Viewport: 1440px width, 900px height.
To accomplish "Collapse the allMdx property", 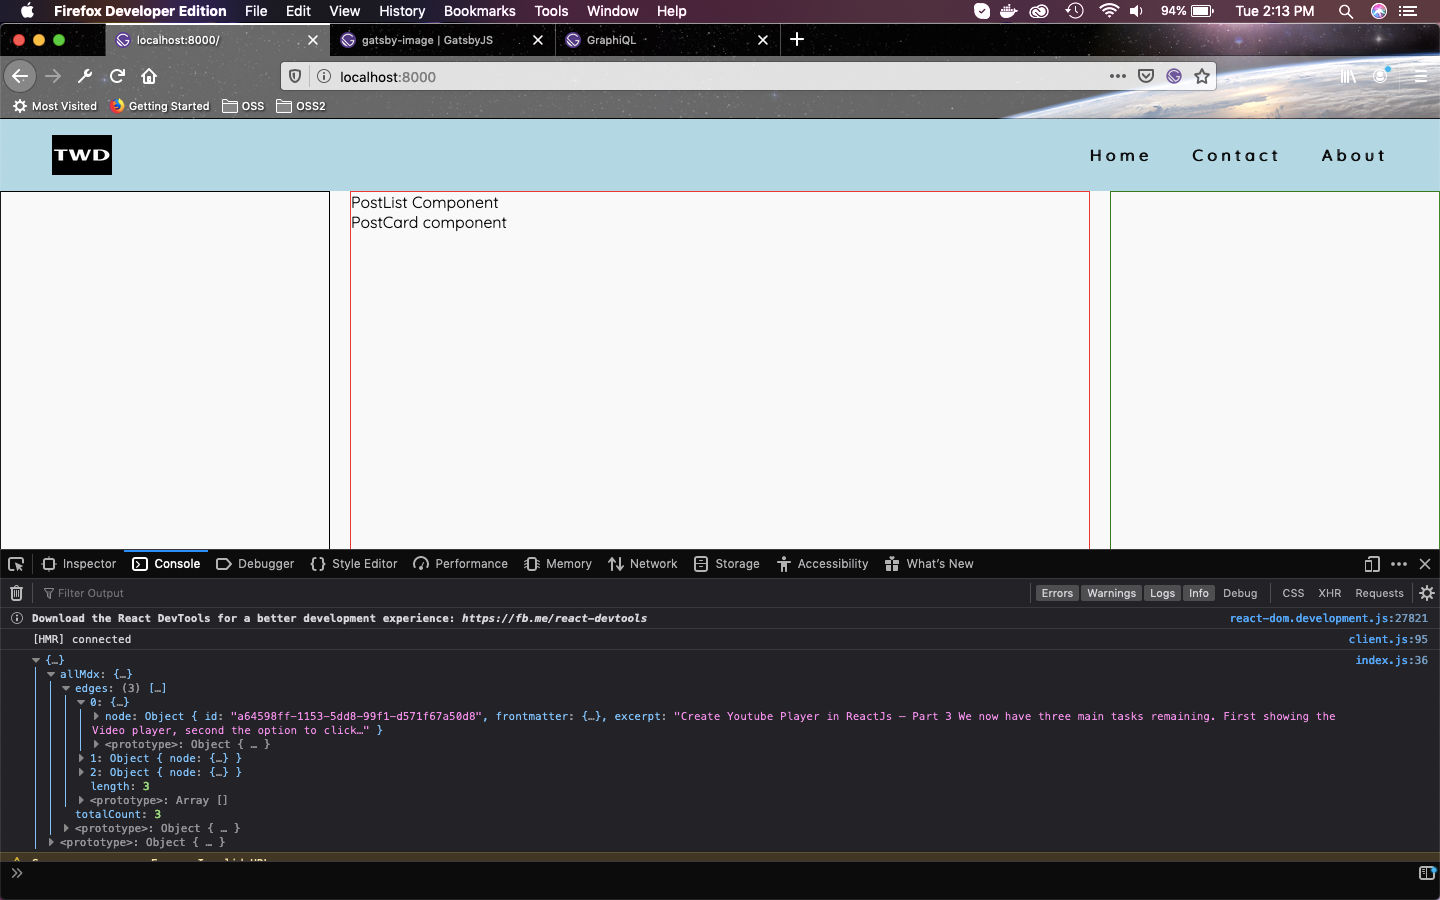I will coord(51,674).
